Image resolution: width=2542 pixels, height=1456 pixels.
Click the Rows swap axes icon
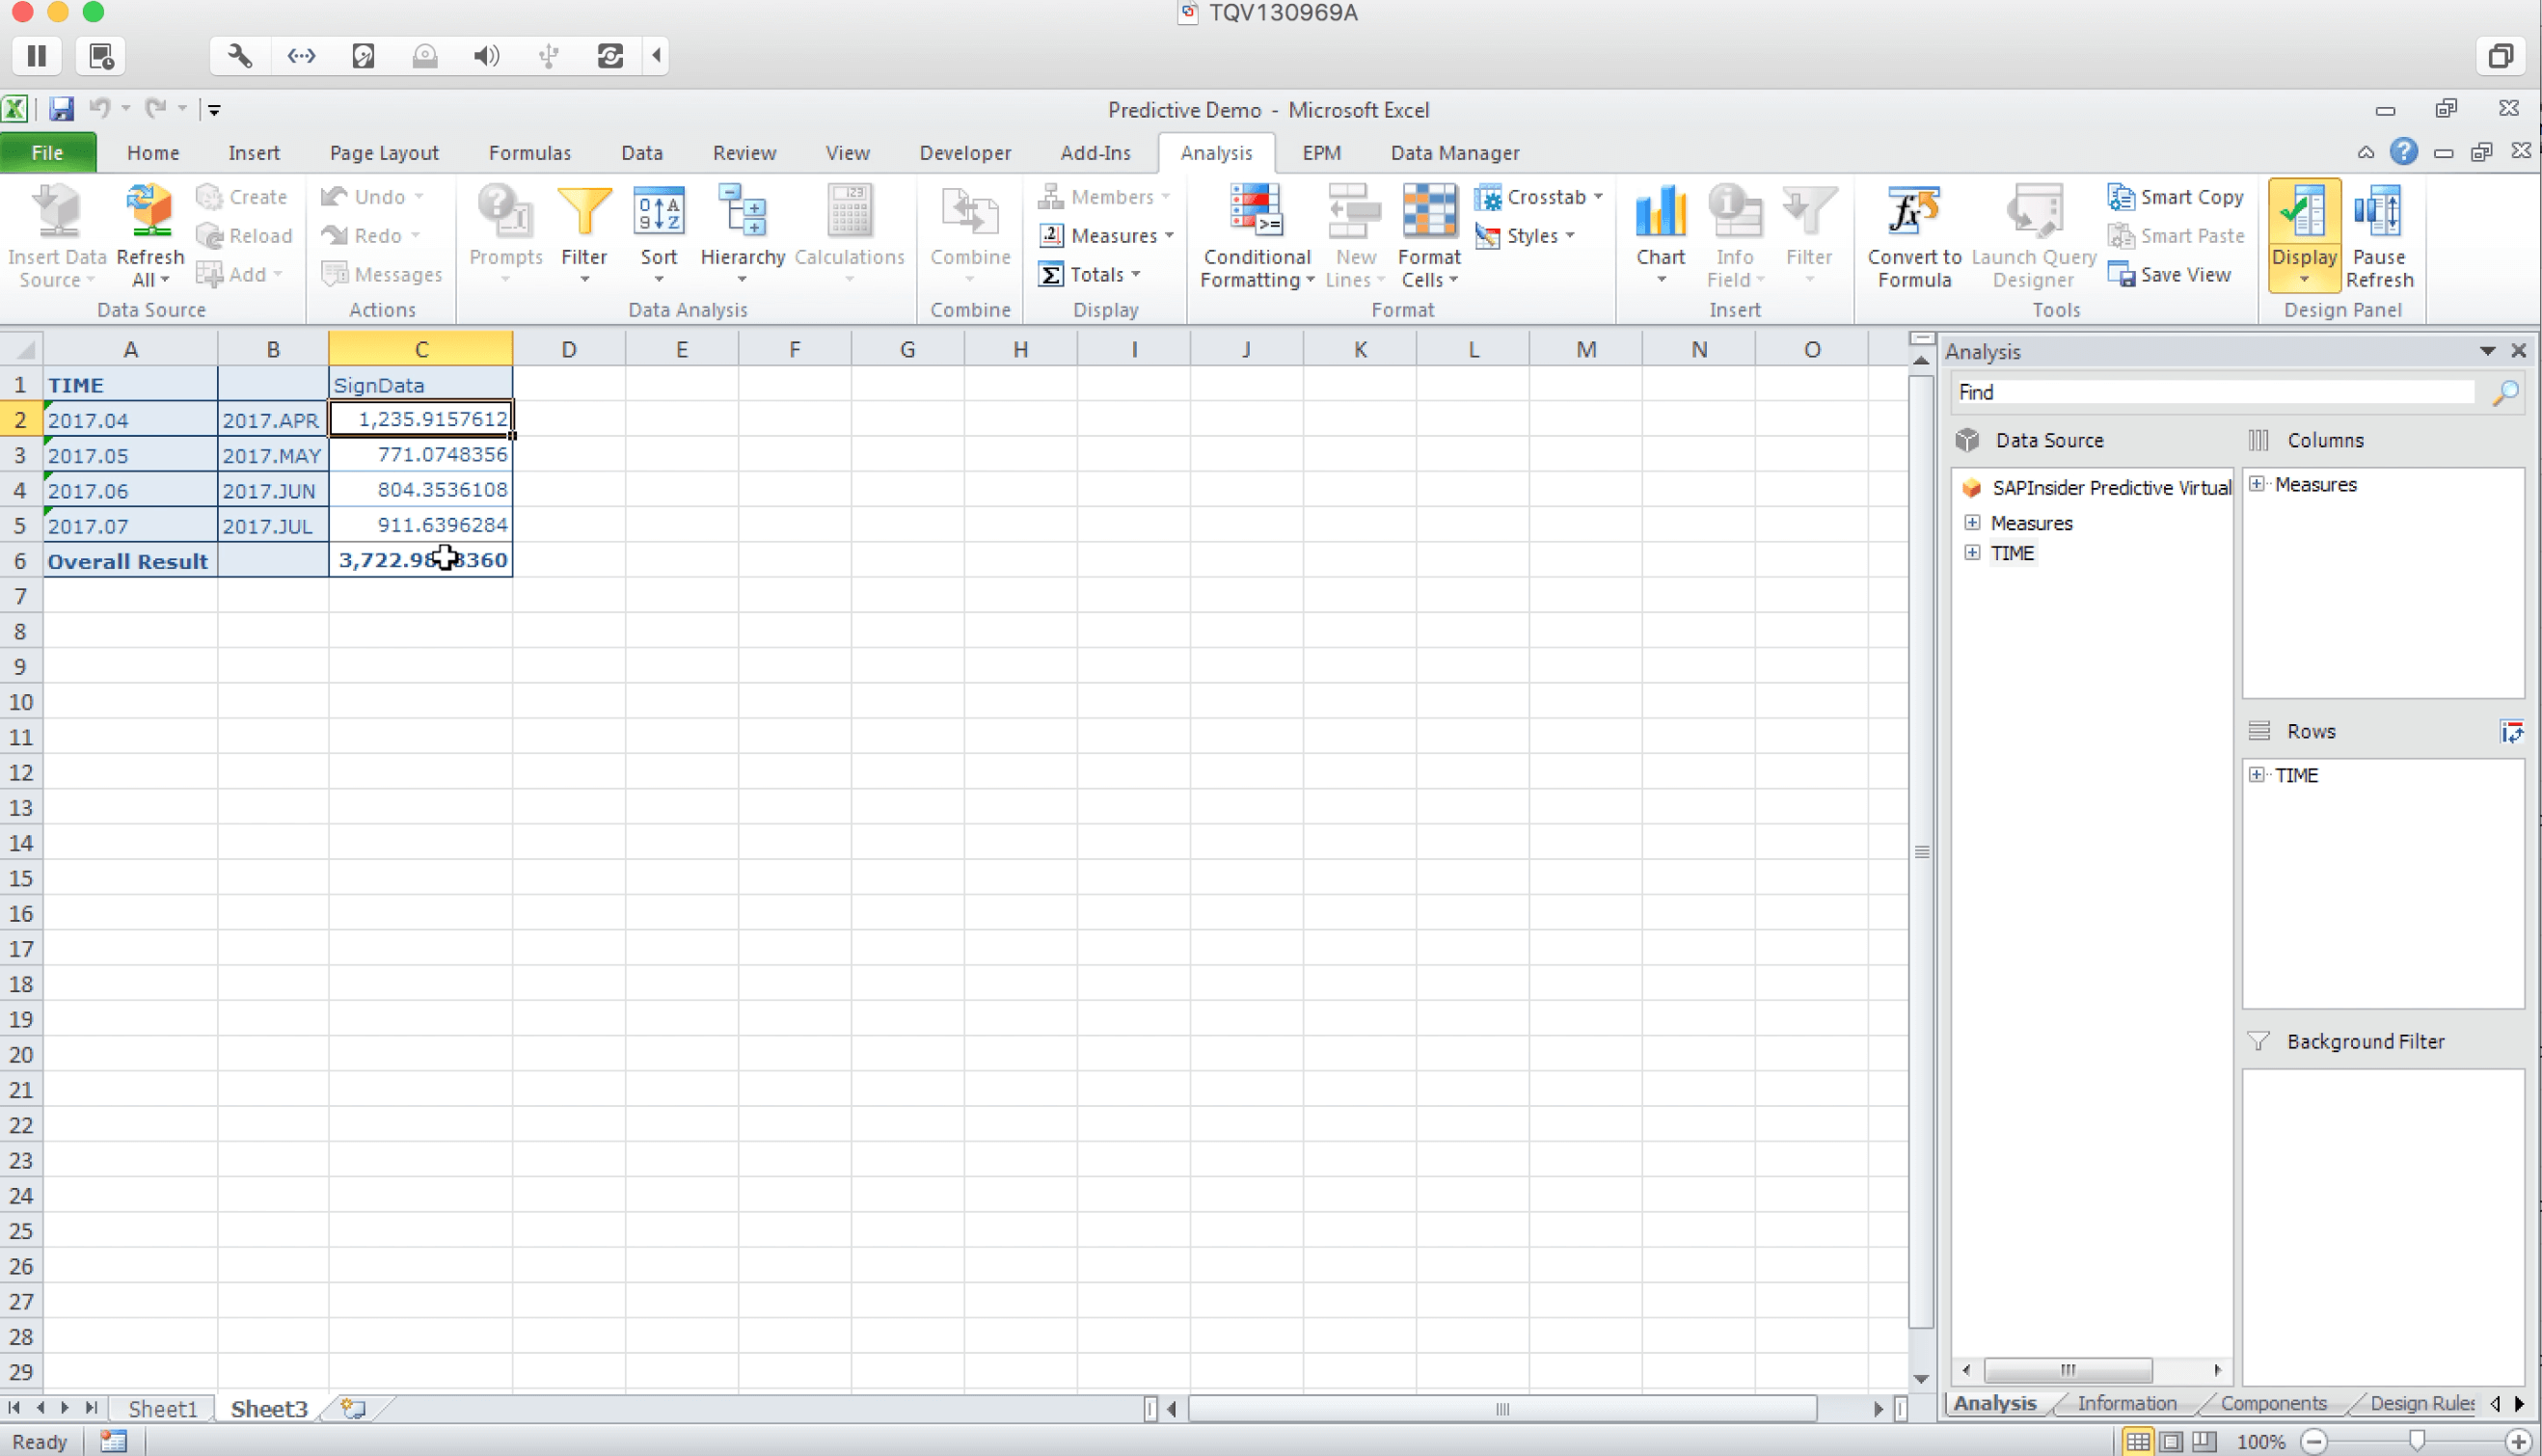(2511, 731)
